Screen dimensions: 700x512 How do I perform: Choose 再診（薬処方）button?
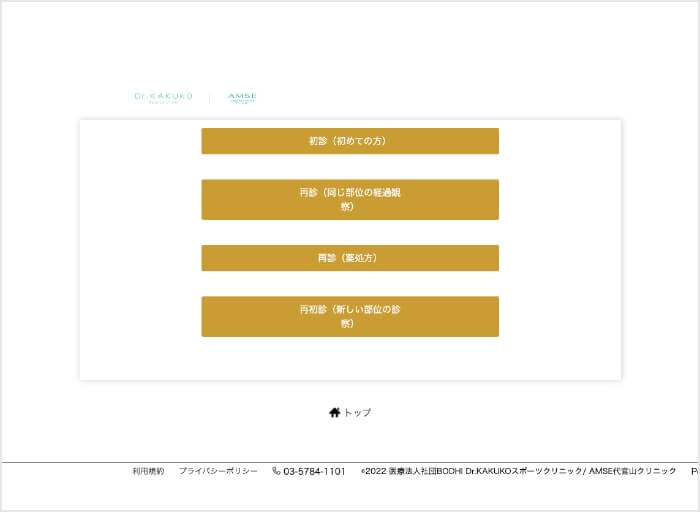coord(350,258)
